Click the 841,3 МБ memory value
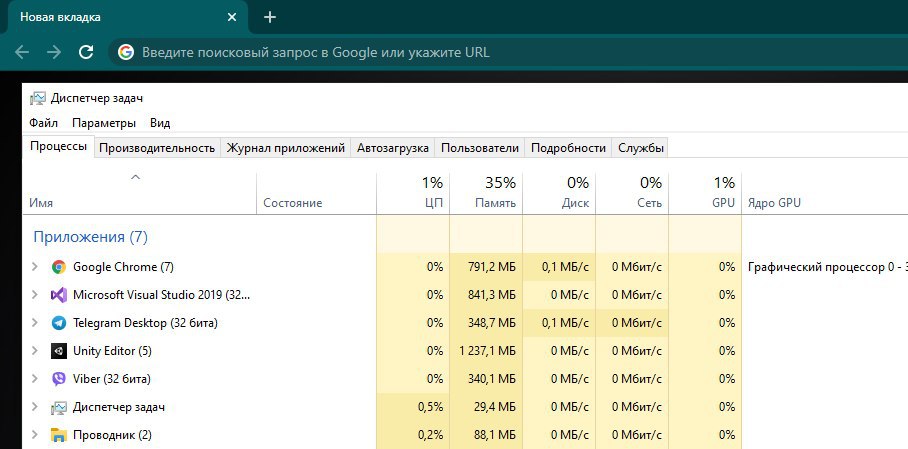908x449 pixels. point(492,295)
